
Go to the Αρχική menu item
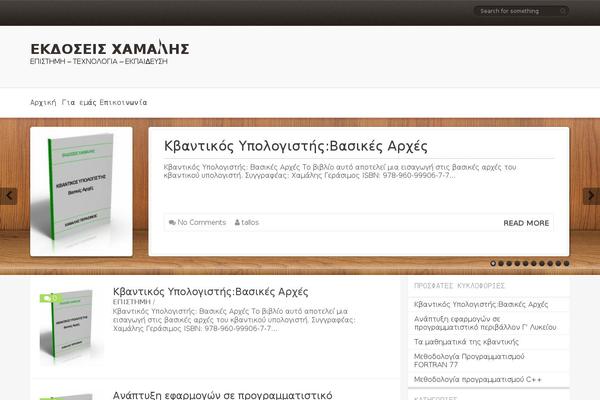click(43, 103)
